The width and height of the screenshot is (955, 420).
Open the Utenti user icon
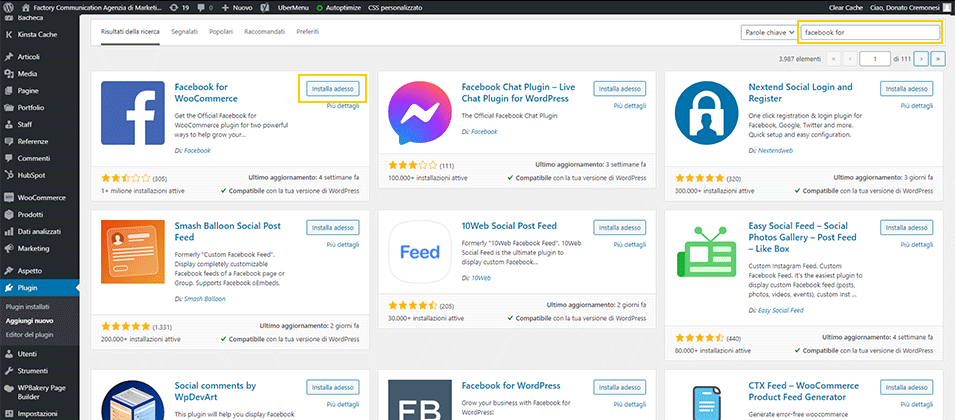click(x=9, y=354)
